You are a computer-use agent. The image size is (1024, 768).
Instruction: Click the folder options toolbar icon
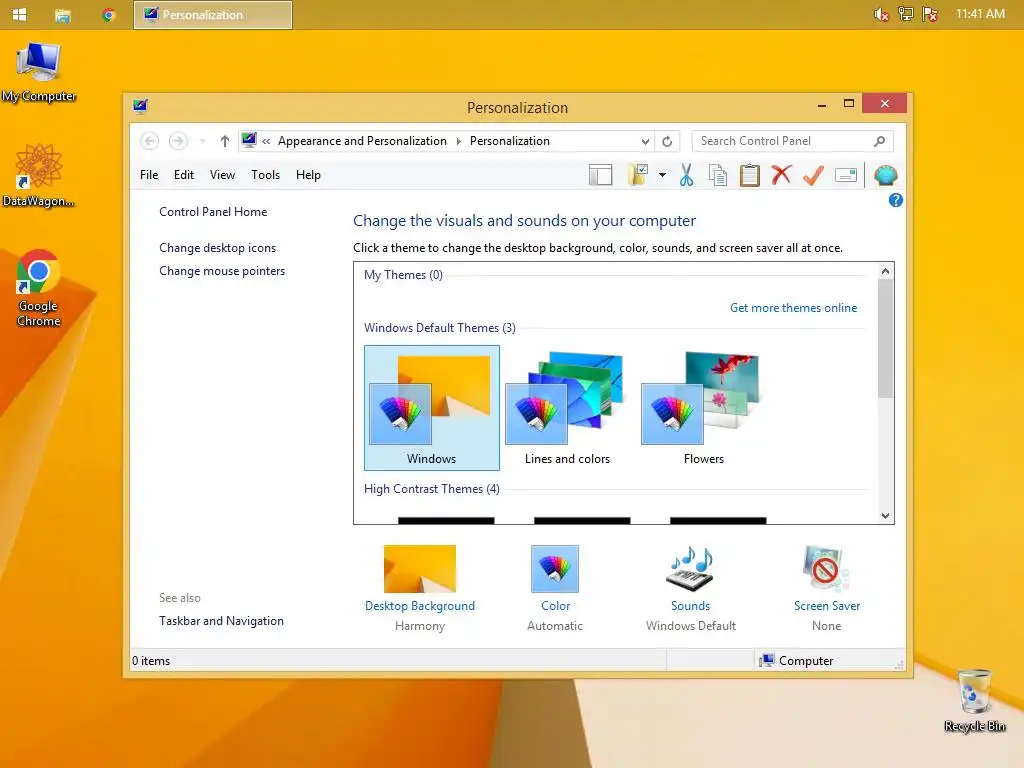pyautogui.click(x=637, y=175)
